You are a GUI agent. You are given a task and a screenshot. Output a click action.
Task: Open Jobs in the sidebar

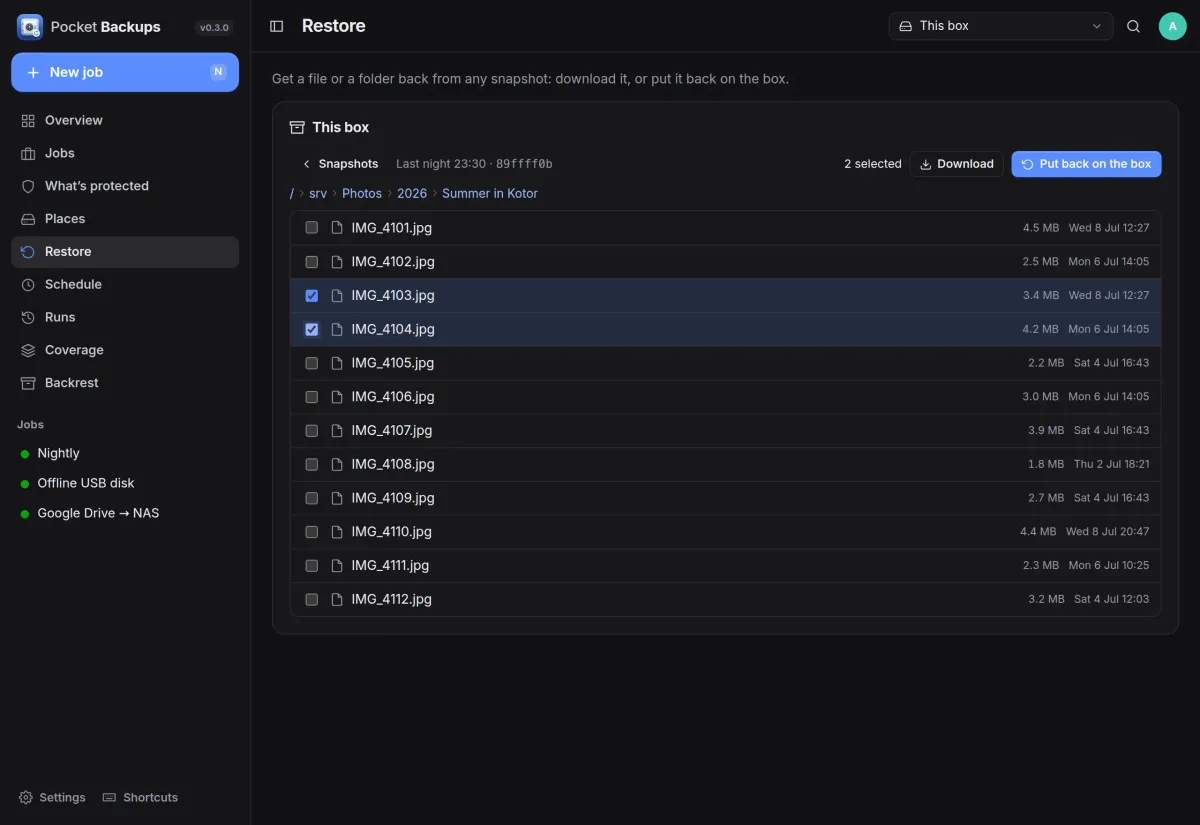125,153
